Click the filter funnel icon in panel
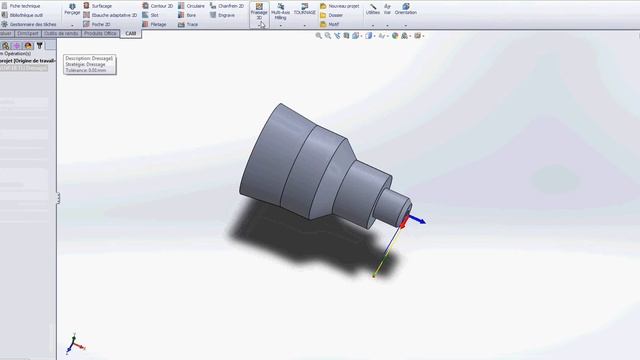 click(x=40, y=46)
